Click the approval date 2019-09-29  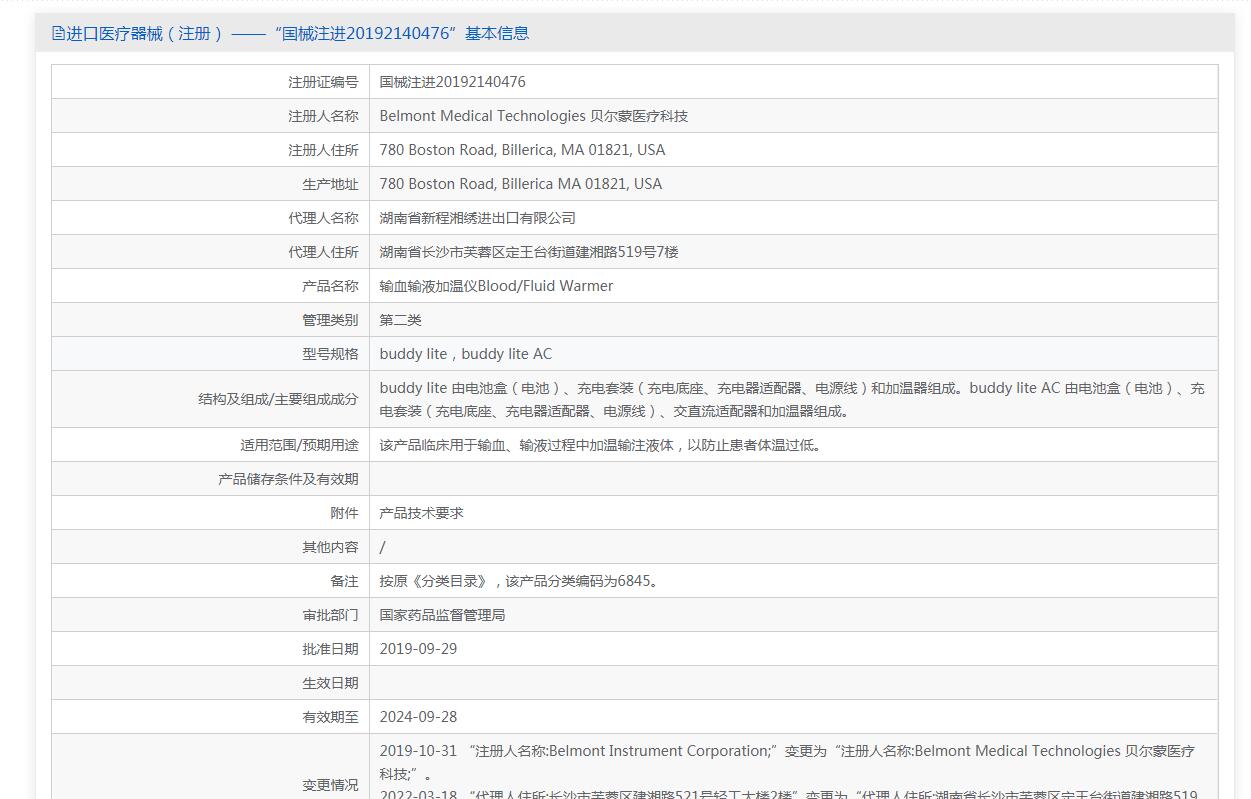[x=418, y=649]
